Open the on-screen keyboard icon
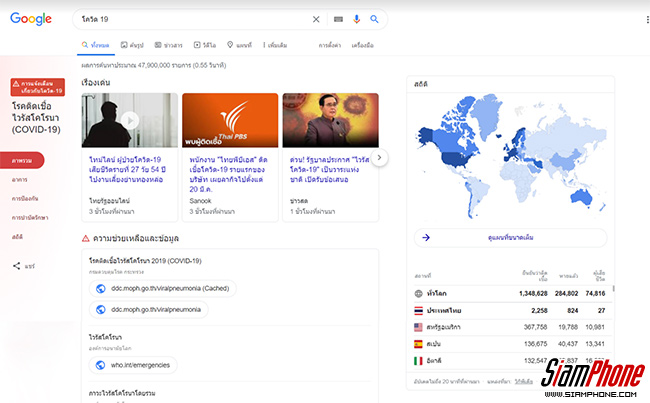 coord(338,19)
